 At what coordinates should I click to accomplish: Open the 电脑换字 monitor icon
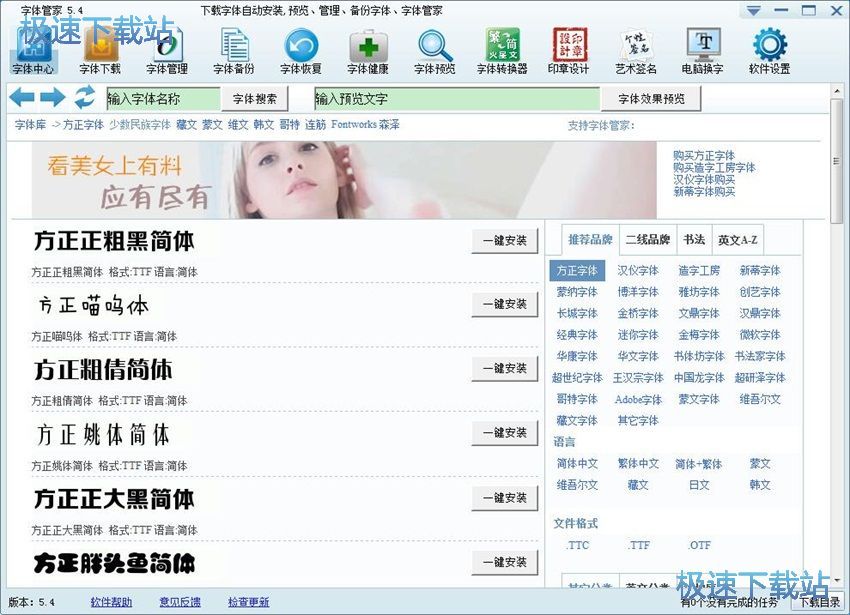[x=703, y=51]
